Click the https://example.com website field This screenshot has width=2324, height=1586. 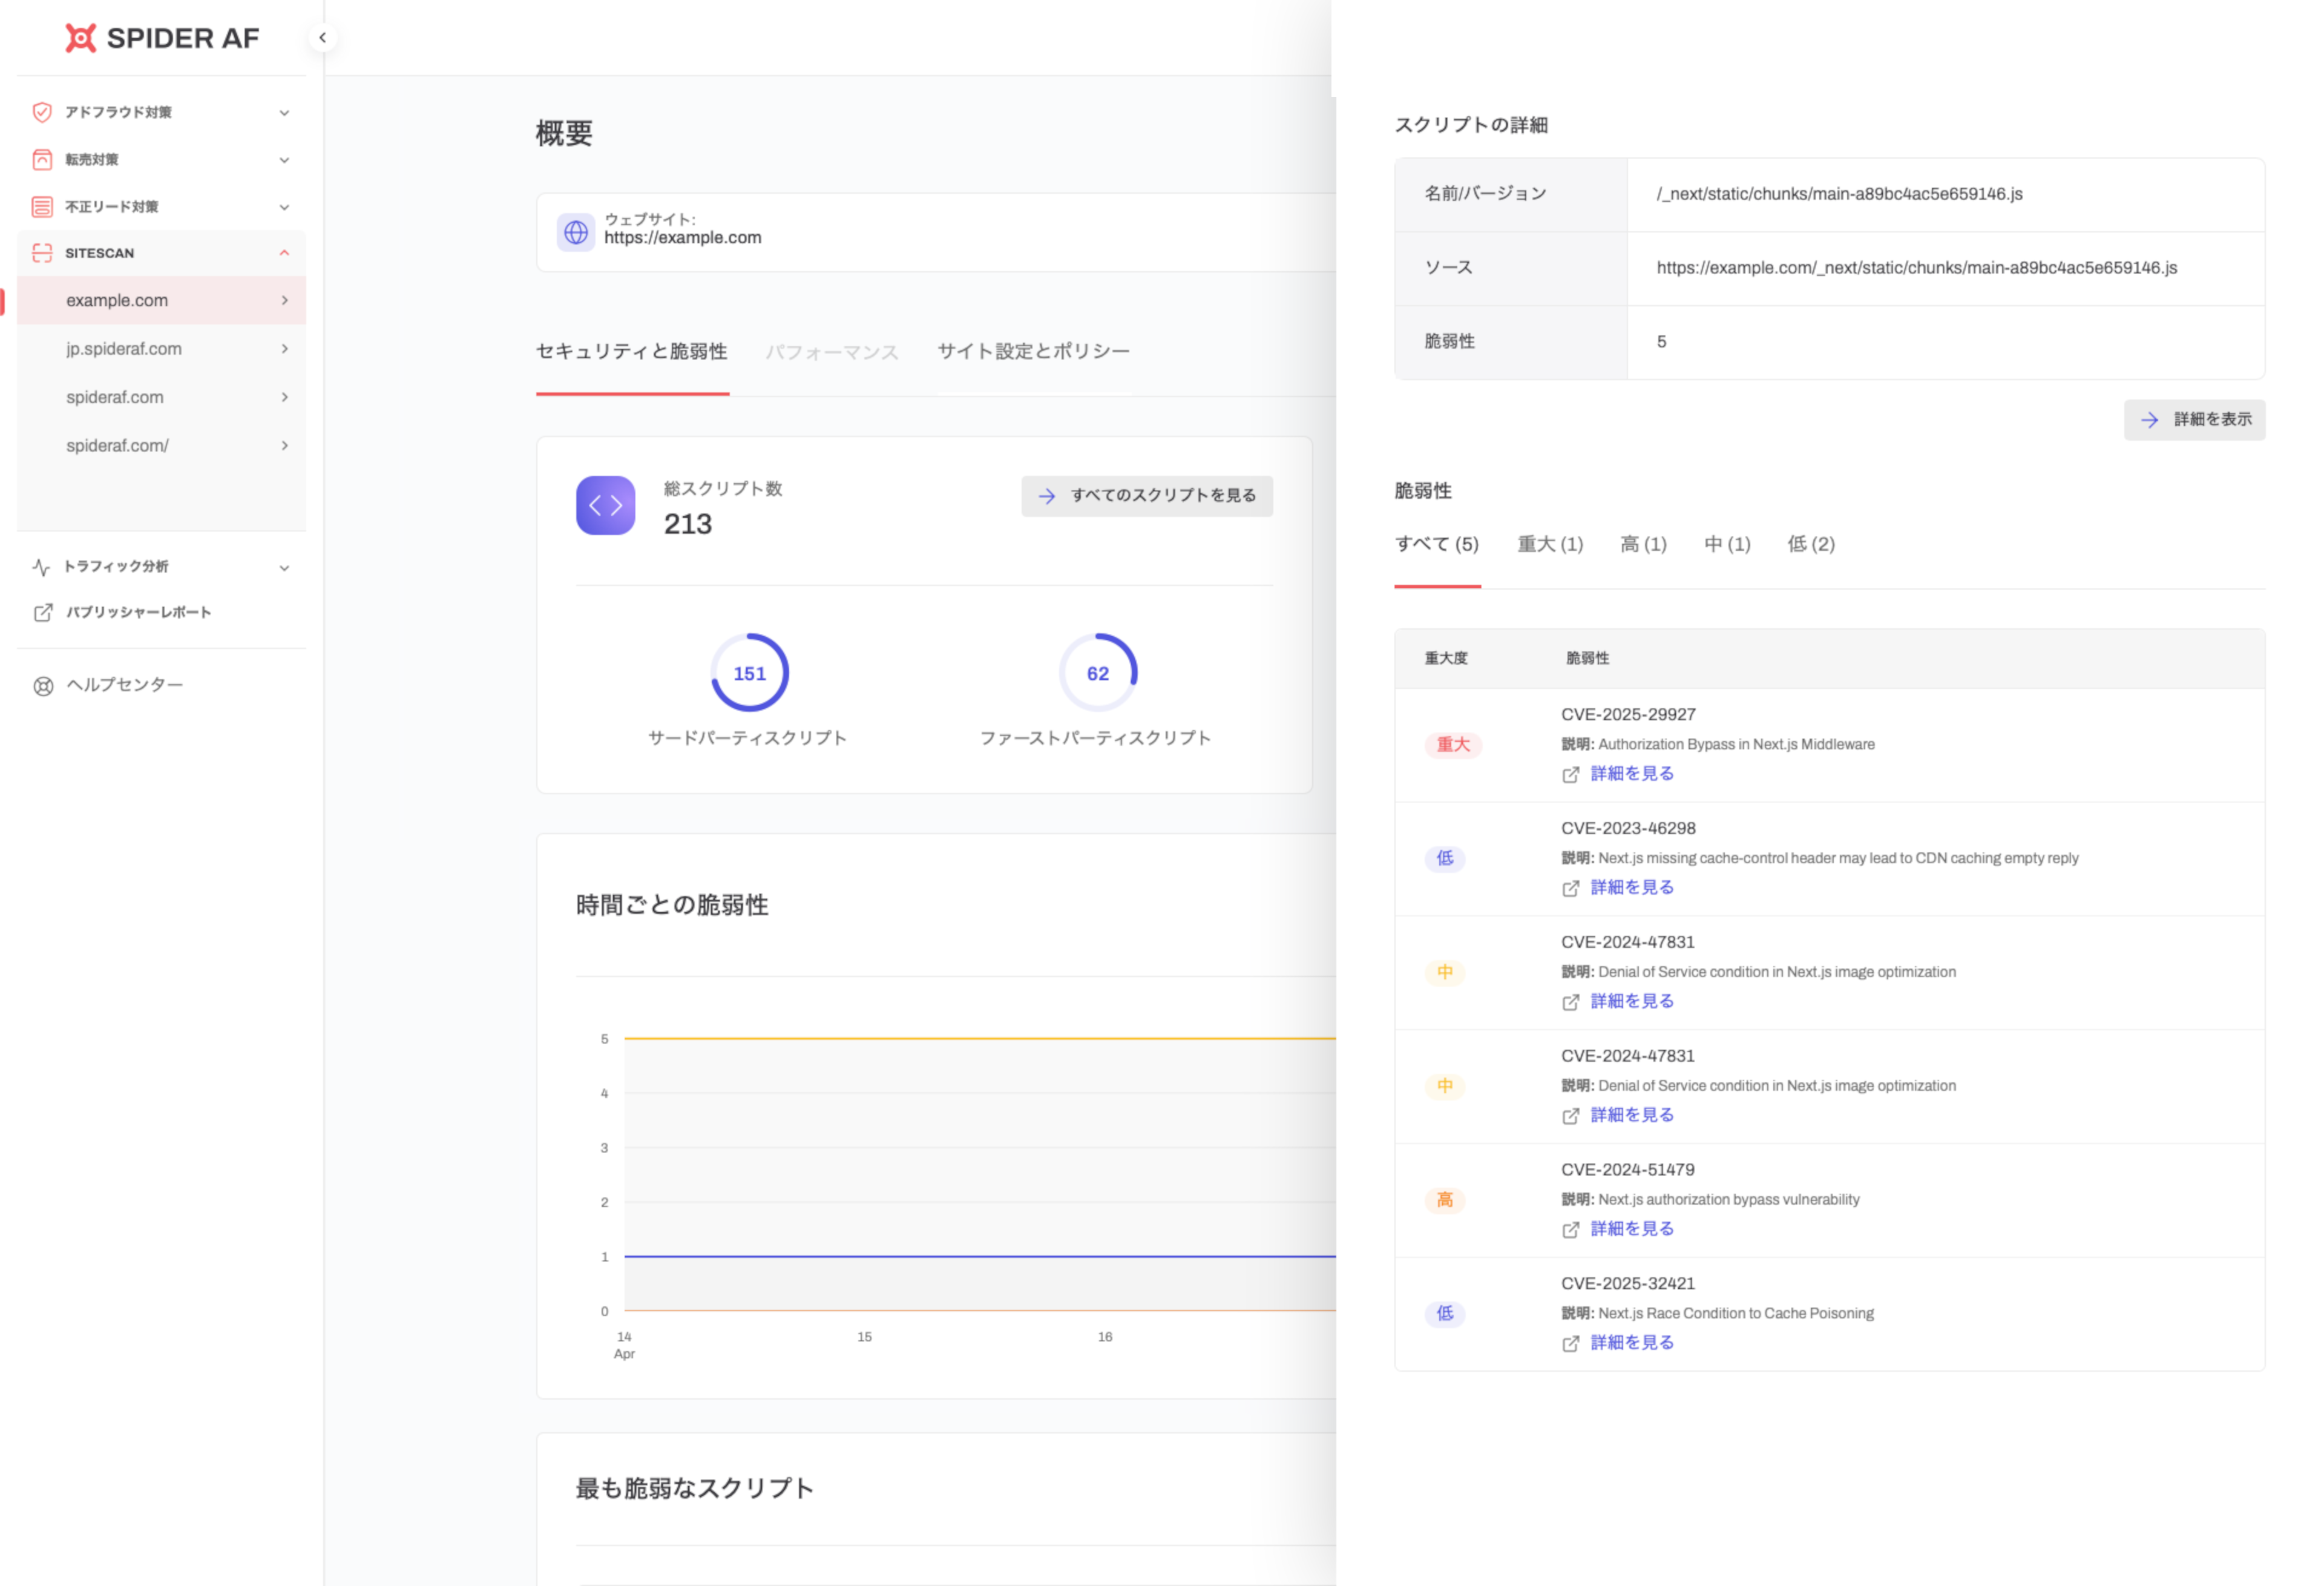pos(936,232)
